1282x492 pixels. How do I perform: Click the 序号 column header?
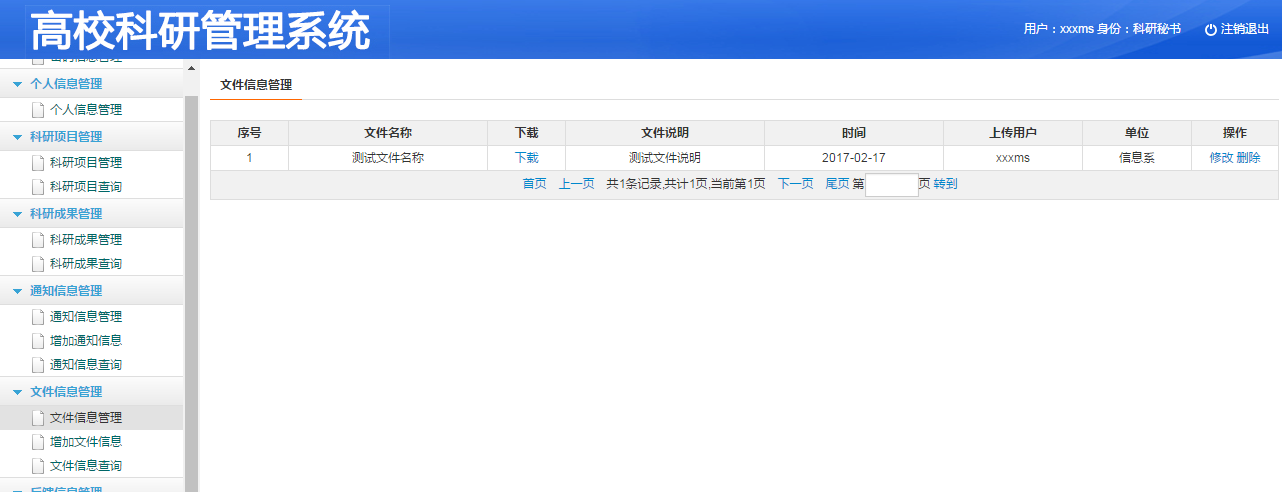[x=249, y=133]
